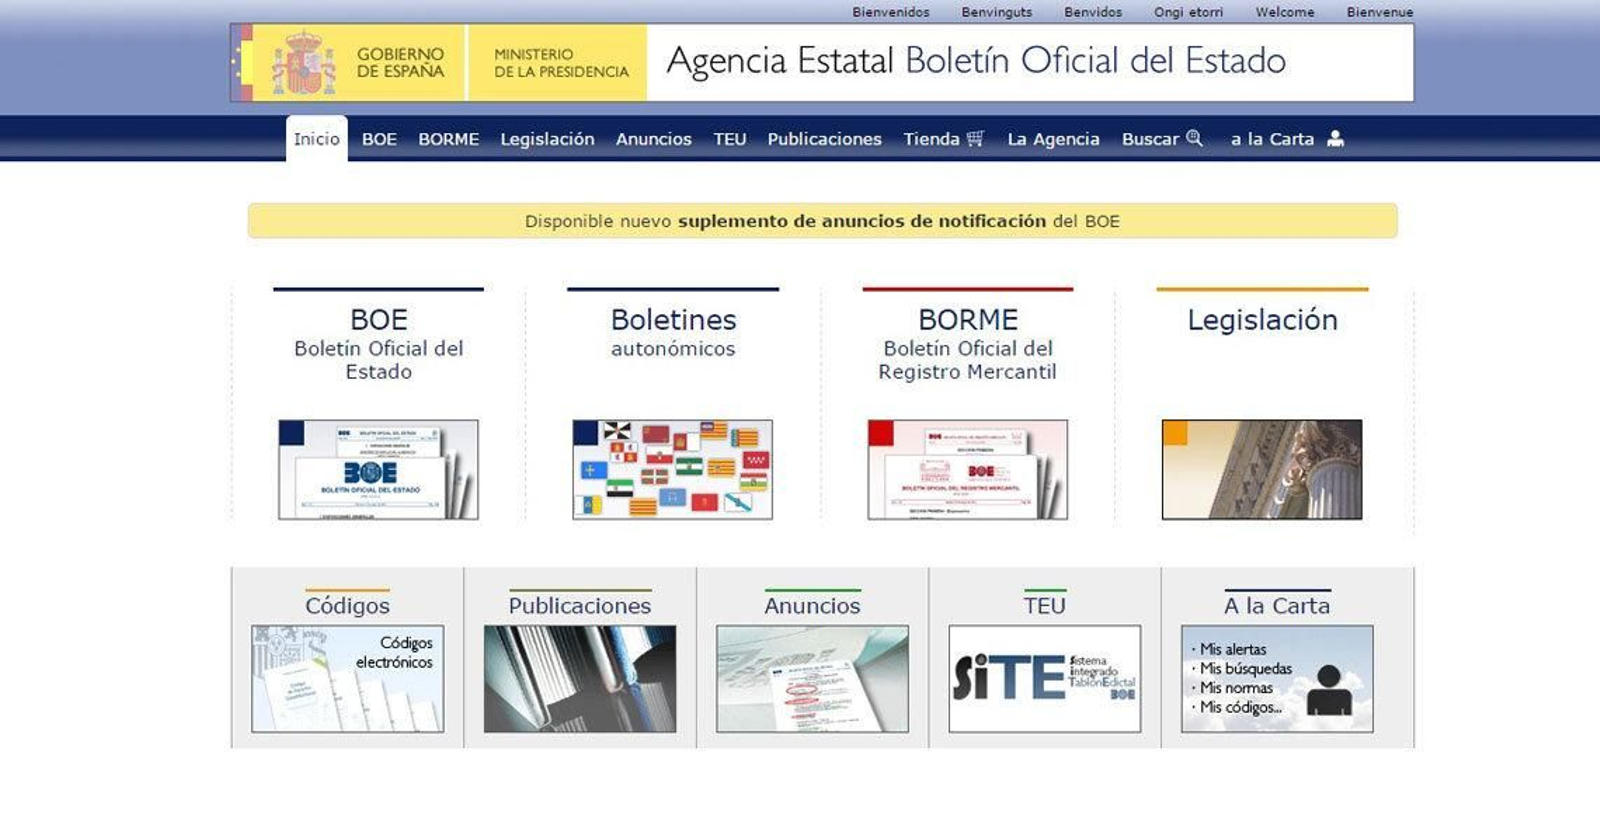Click the BOE Boletín Oficial del Estado heading
Screen dimensions: 1600x814
(378, 344)
